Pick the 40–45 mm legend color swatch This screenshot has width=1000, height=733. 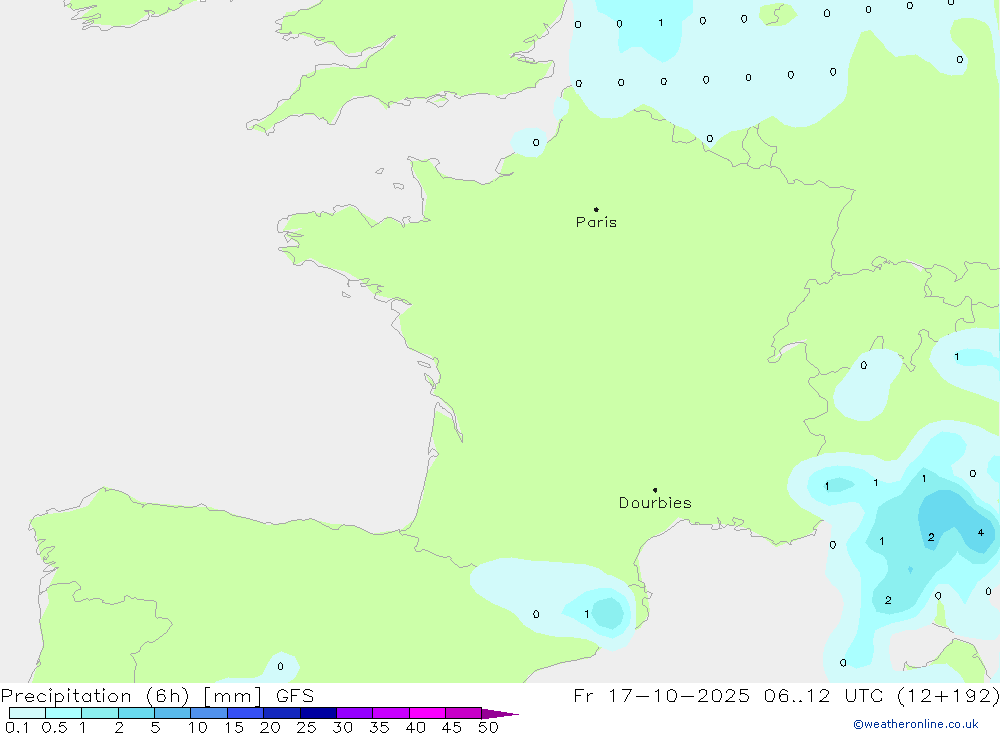(x=427, y=713)
